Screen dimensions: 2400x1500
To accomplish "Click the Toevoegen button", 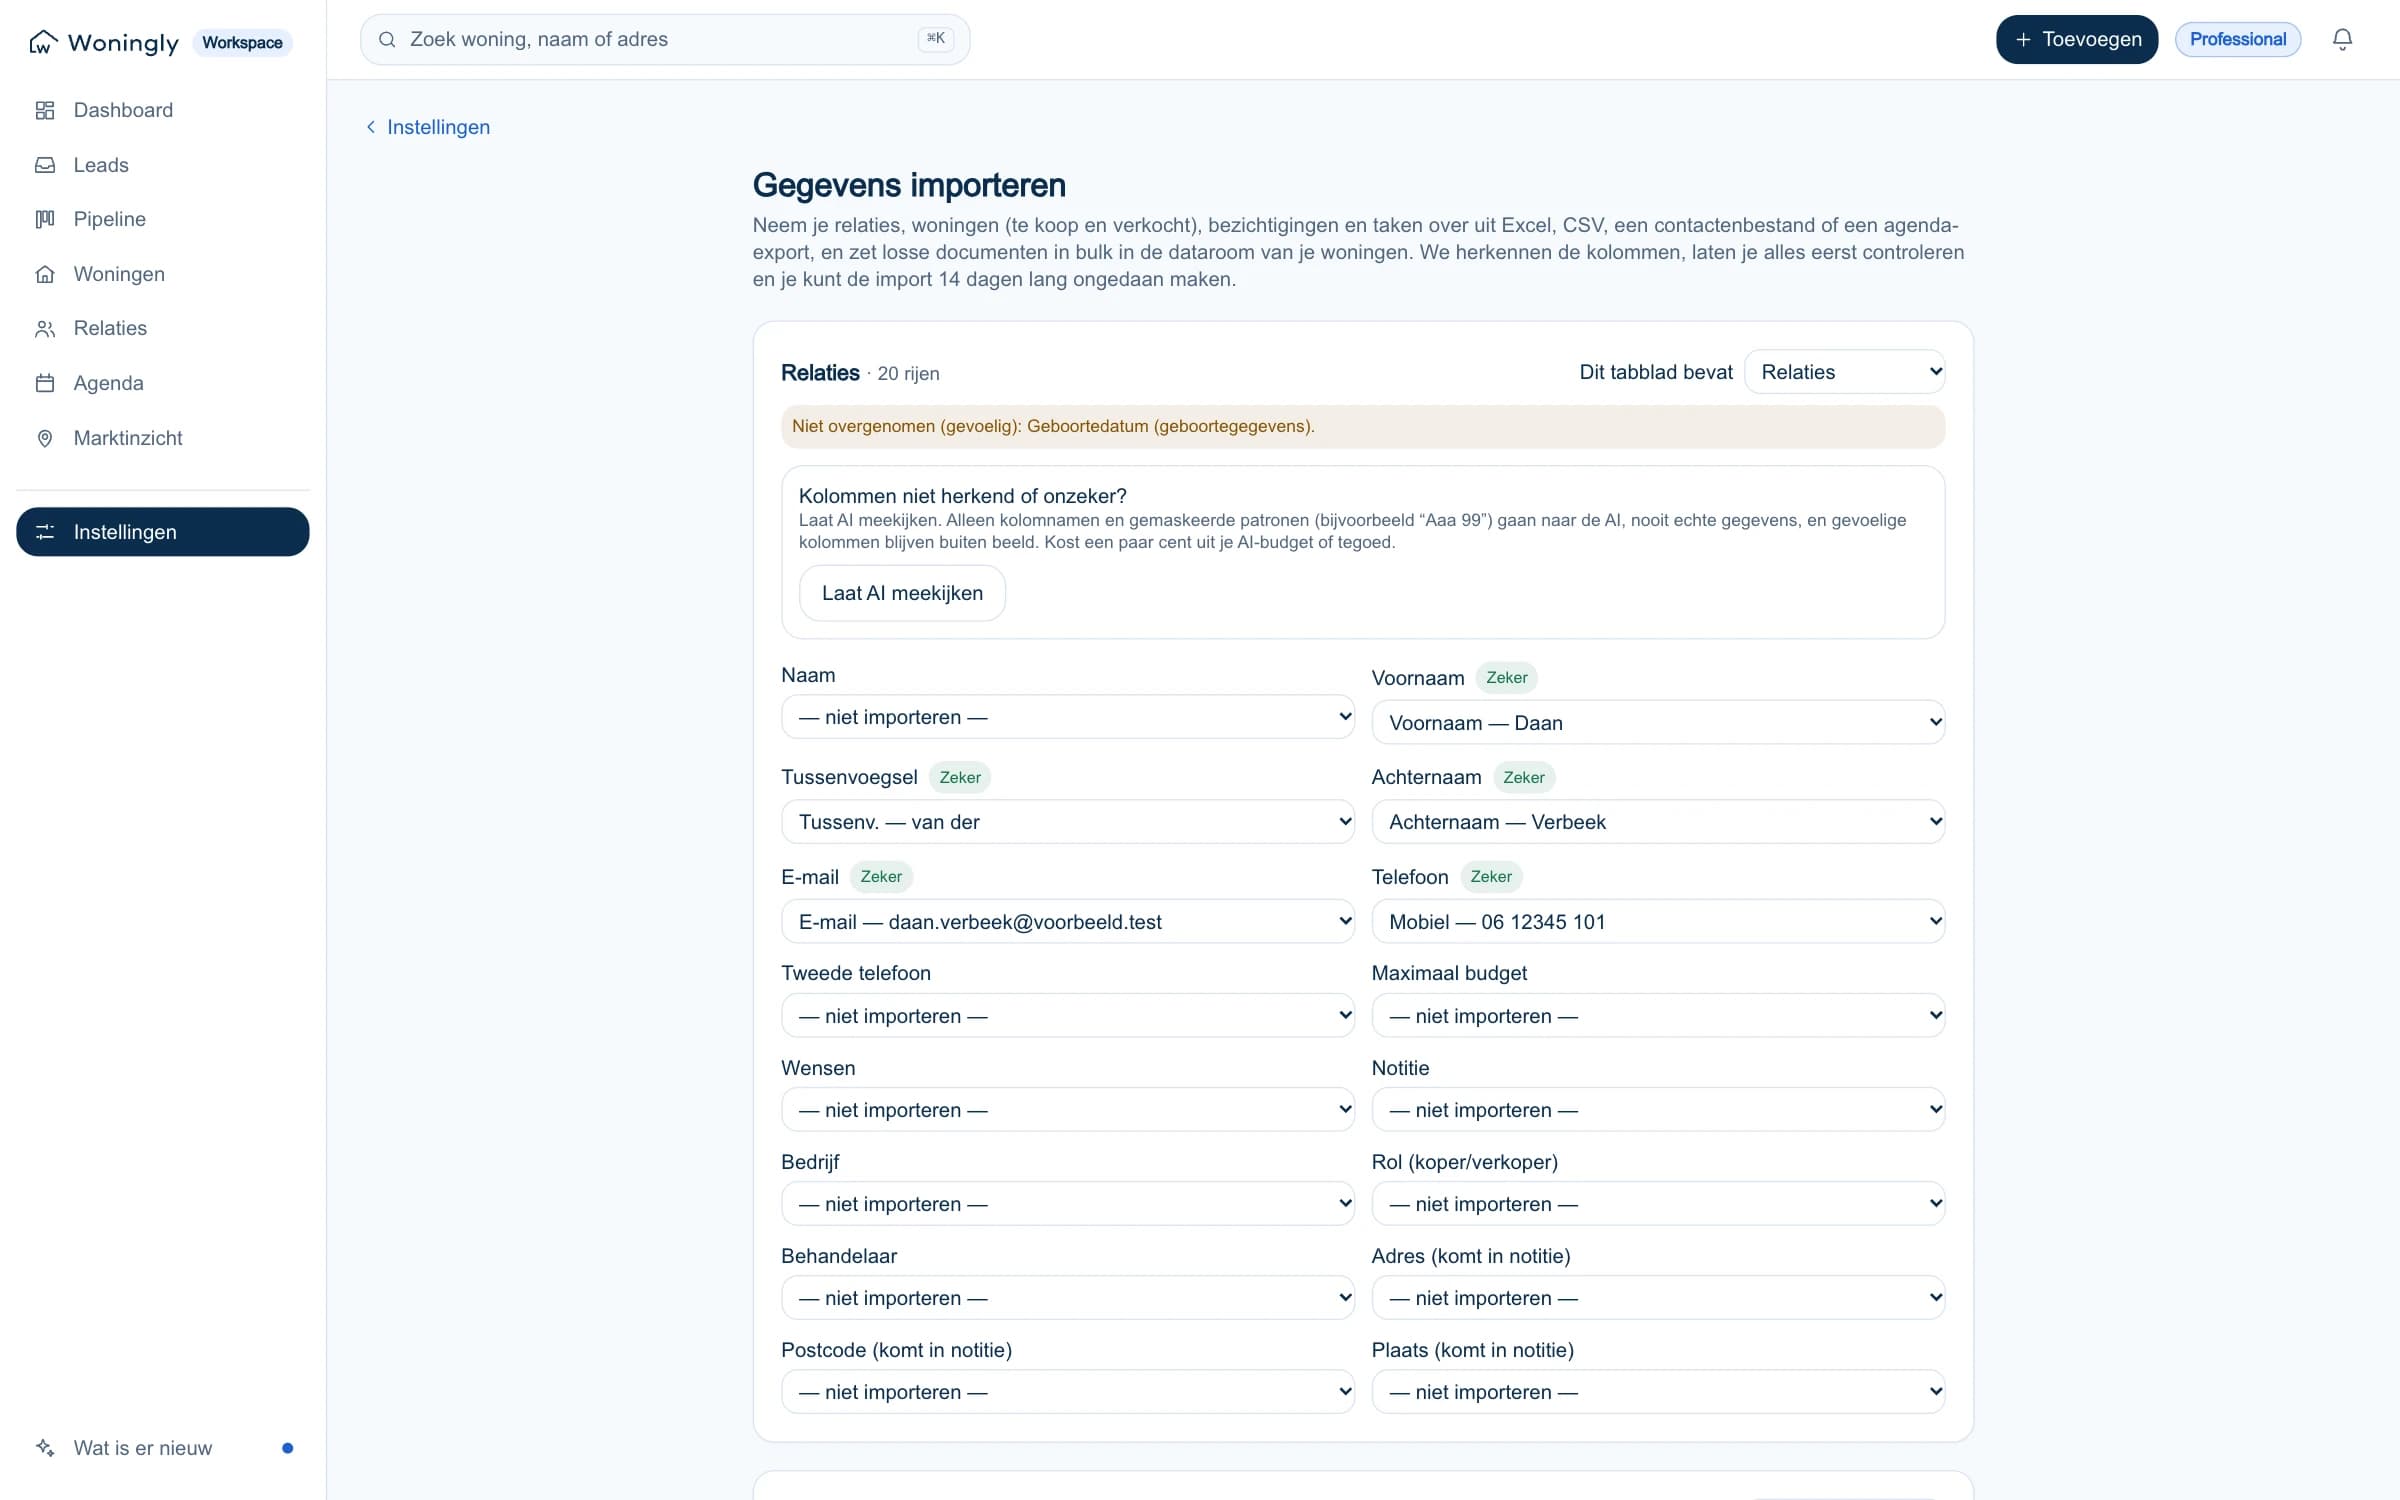I will 2076,39.
